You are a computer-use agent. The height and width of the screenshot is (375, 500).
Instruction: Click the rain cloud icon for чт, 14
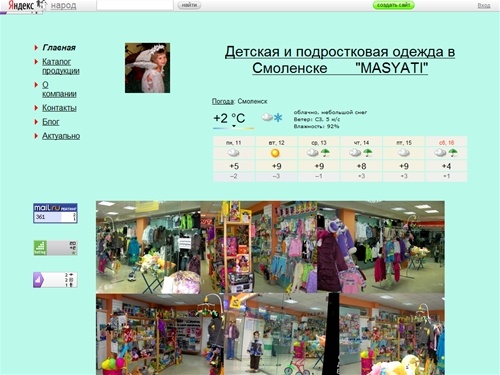[361, 153]
